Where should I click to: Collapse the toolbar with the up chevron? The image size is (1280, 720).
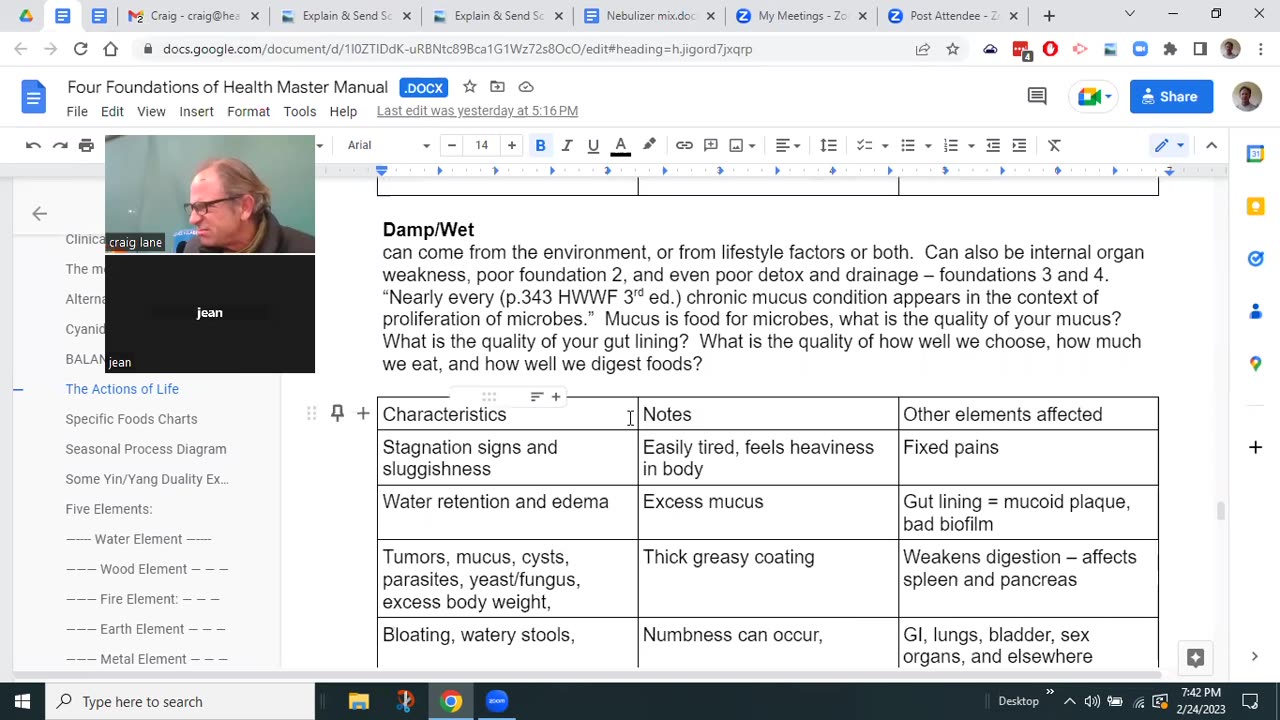[x=1211, y=146]
